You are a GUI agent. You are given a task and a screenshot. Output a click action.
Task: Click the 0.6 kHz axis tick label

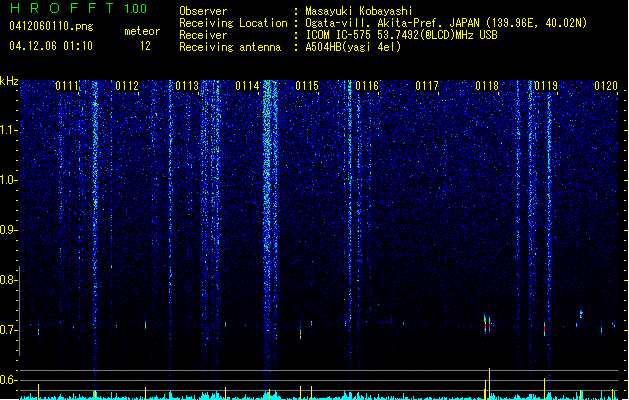pos(8,380)
